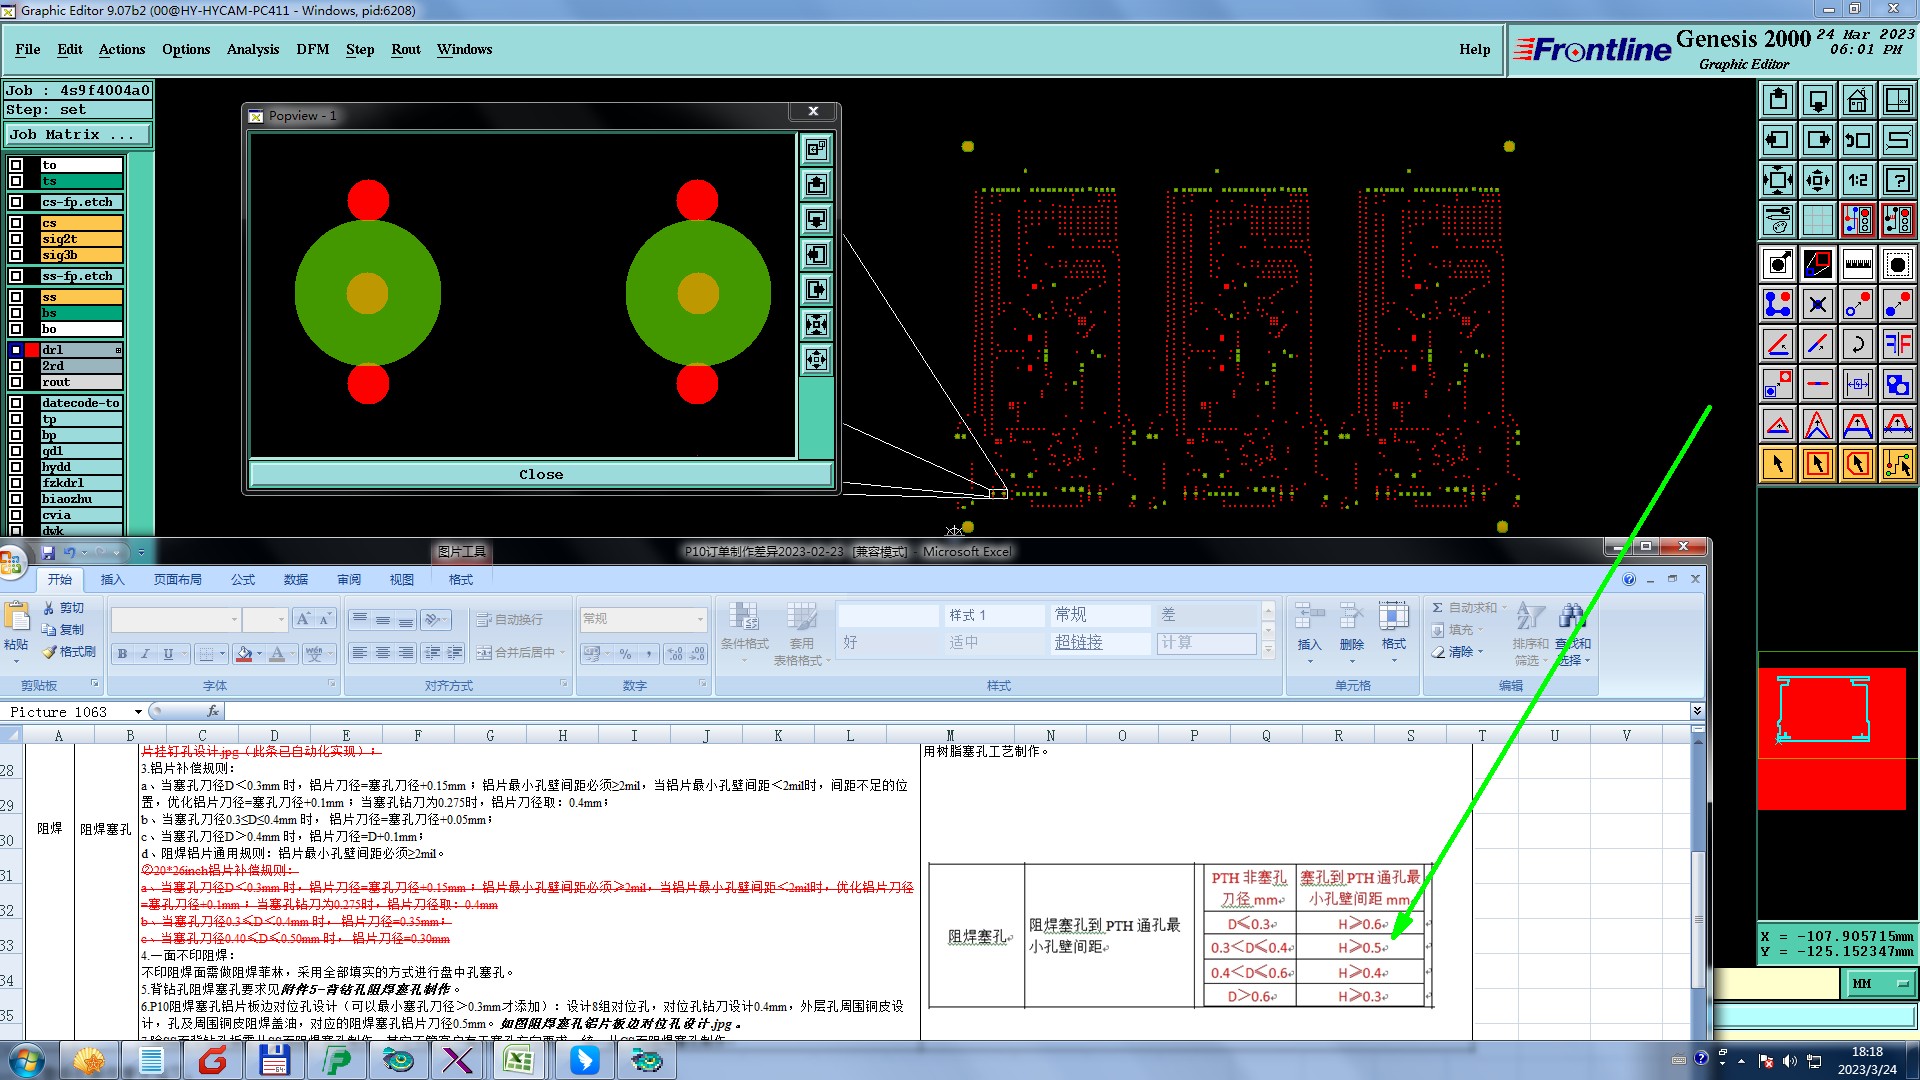Viewport: 1920px width, 1080px height.
Task: Open the DFM menu
Action: coord(312,49)
